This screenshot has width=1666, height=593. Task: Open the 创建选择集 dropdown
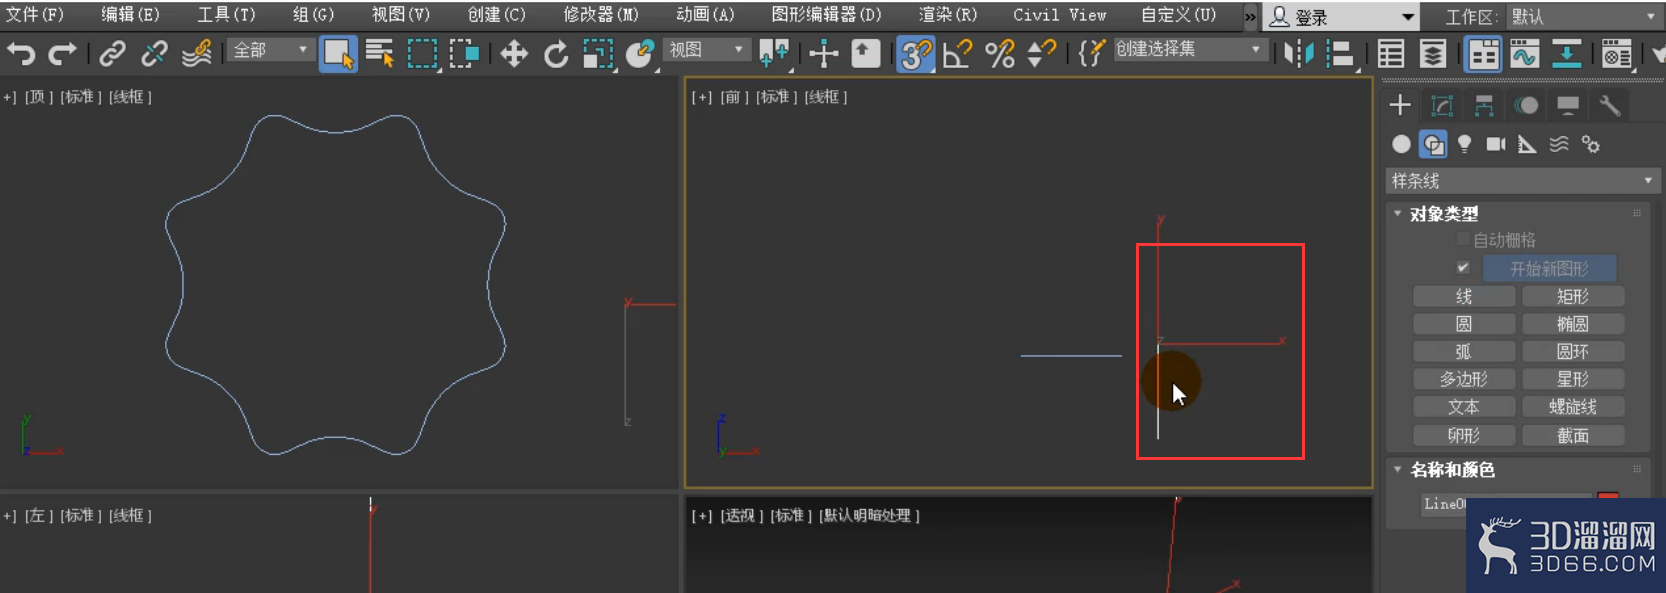point(1189,49)
